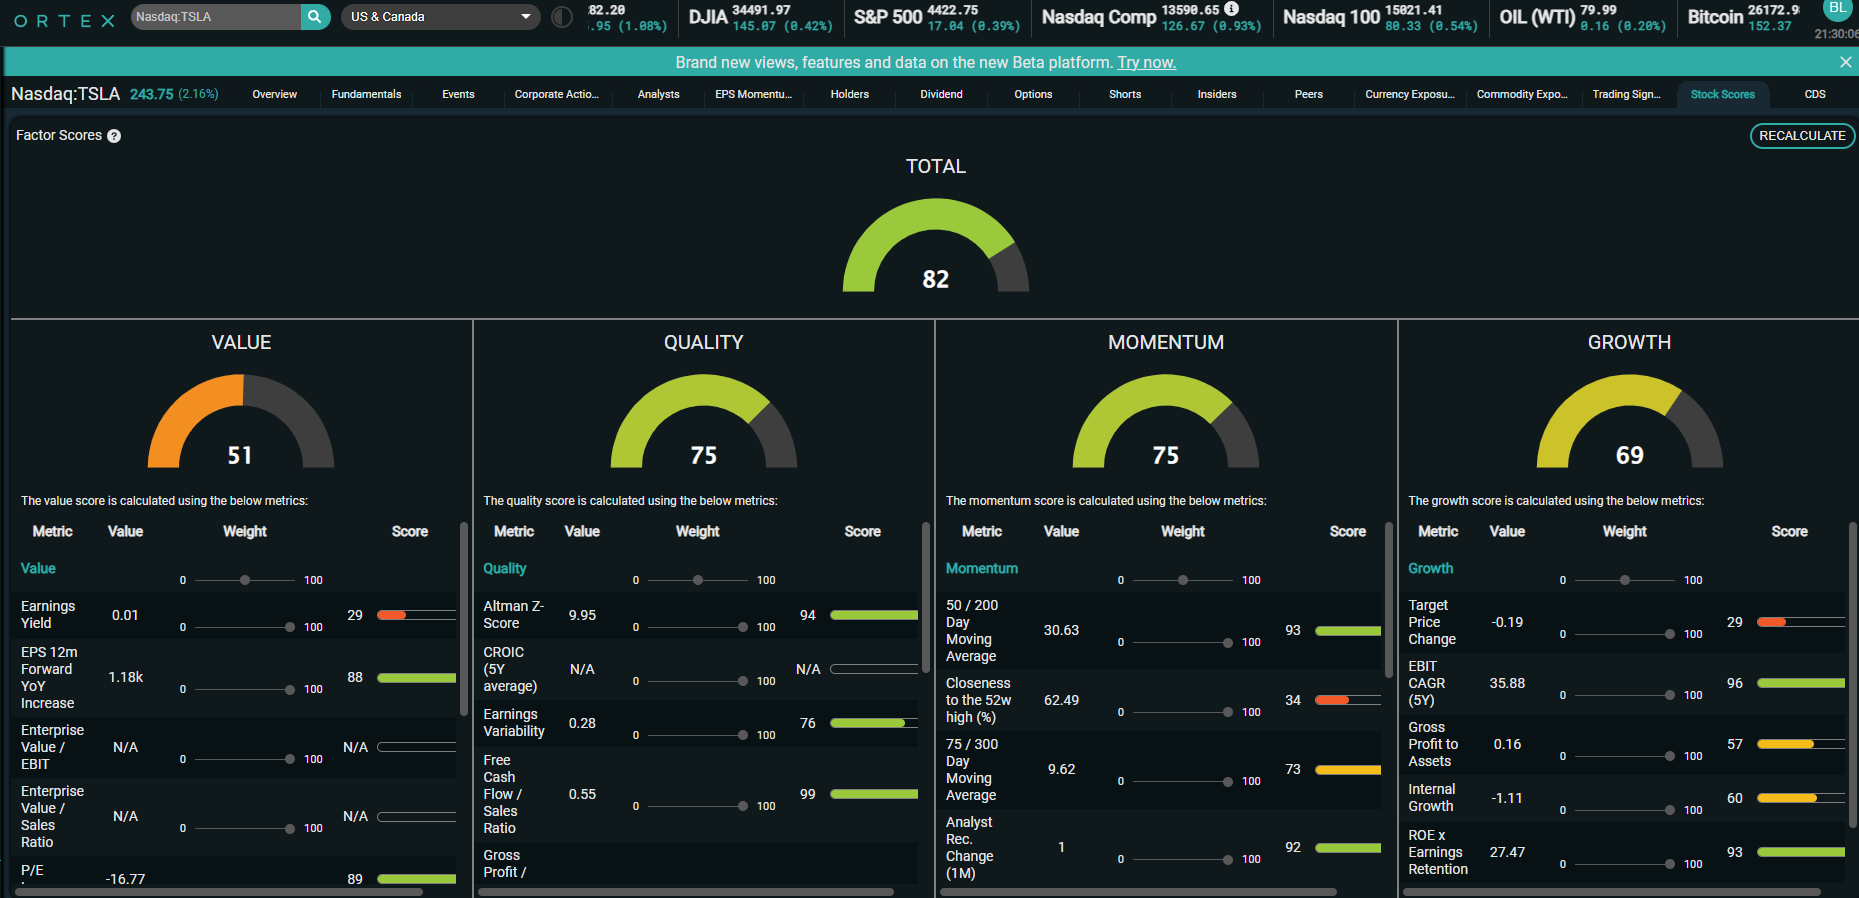Switch to the Events tab

pos(458,95)
